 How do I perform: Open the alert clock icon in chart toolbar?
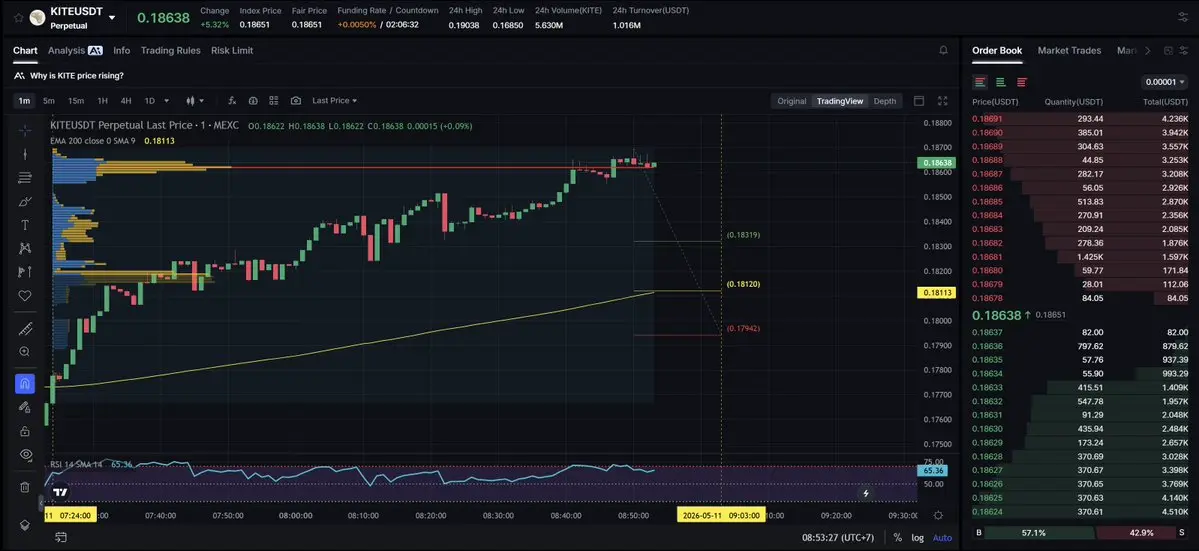253,101
